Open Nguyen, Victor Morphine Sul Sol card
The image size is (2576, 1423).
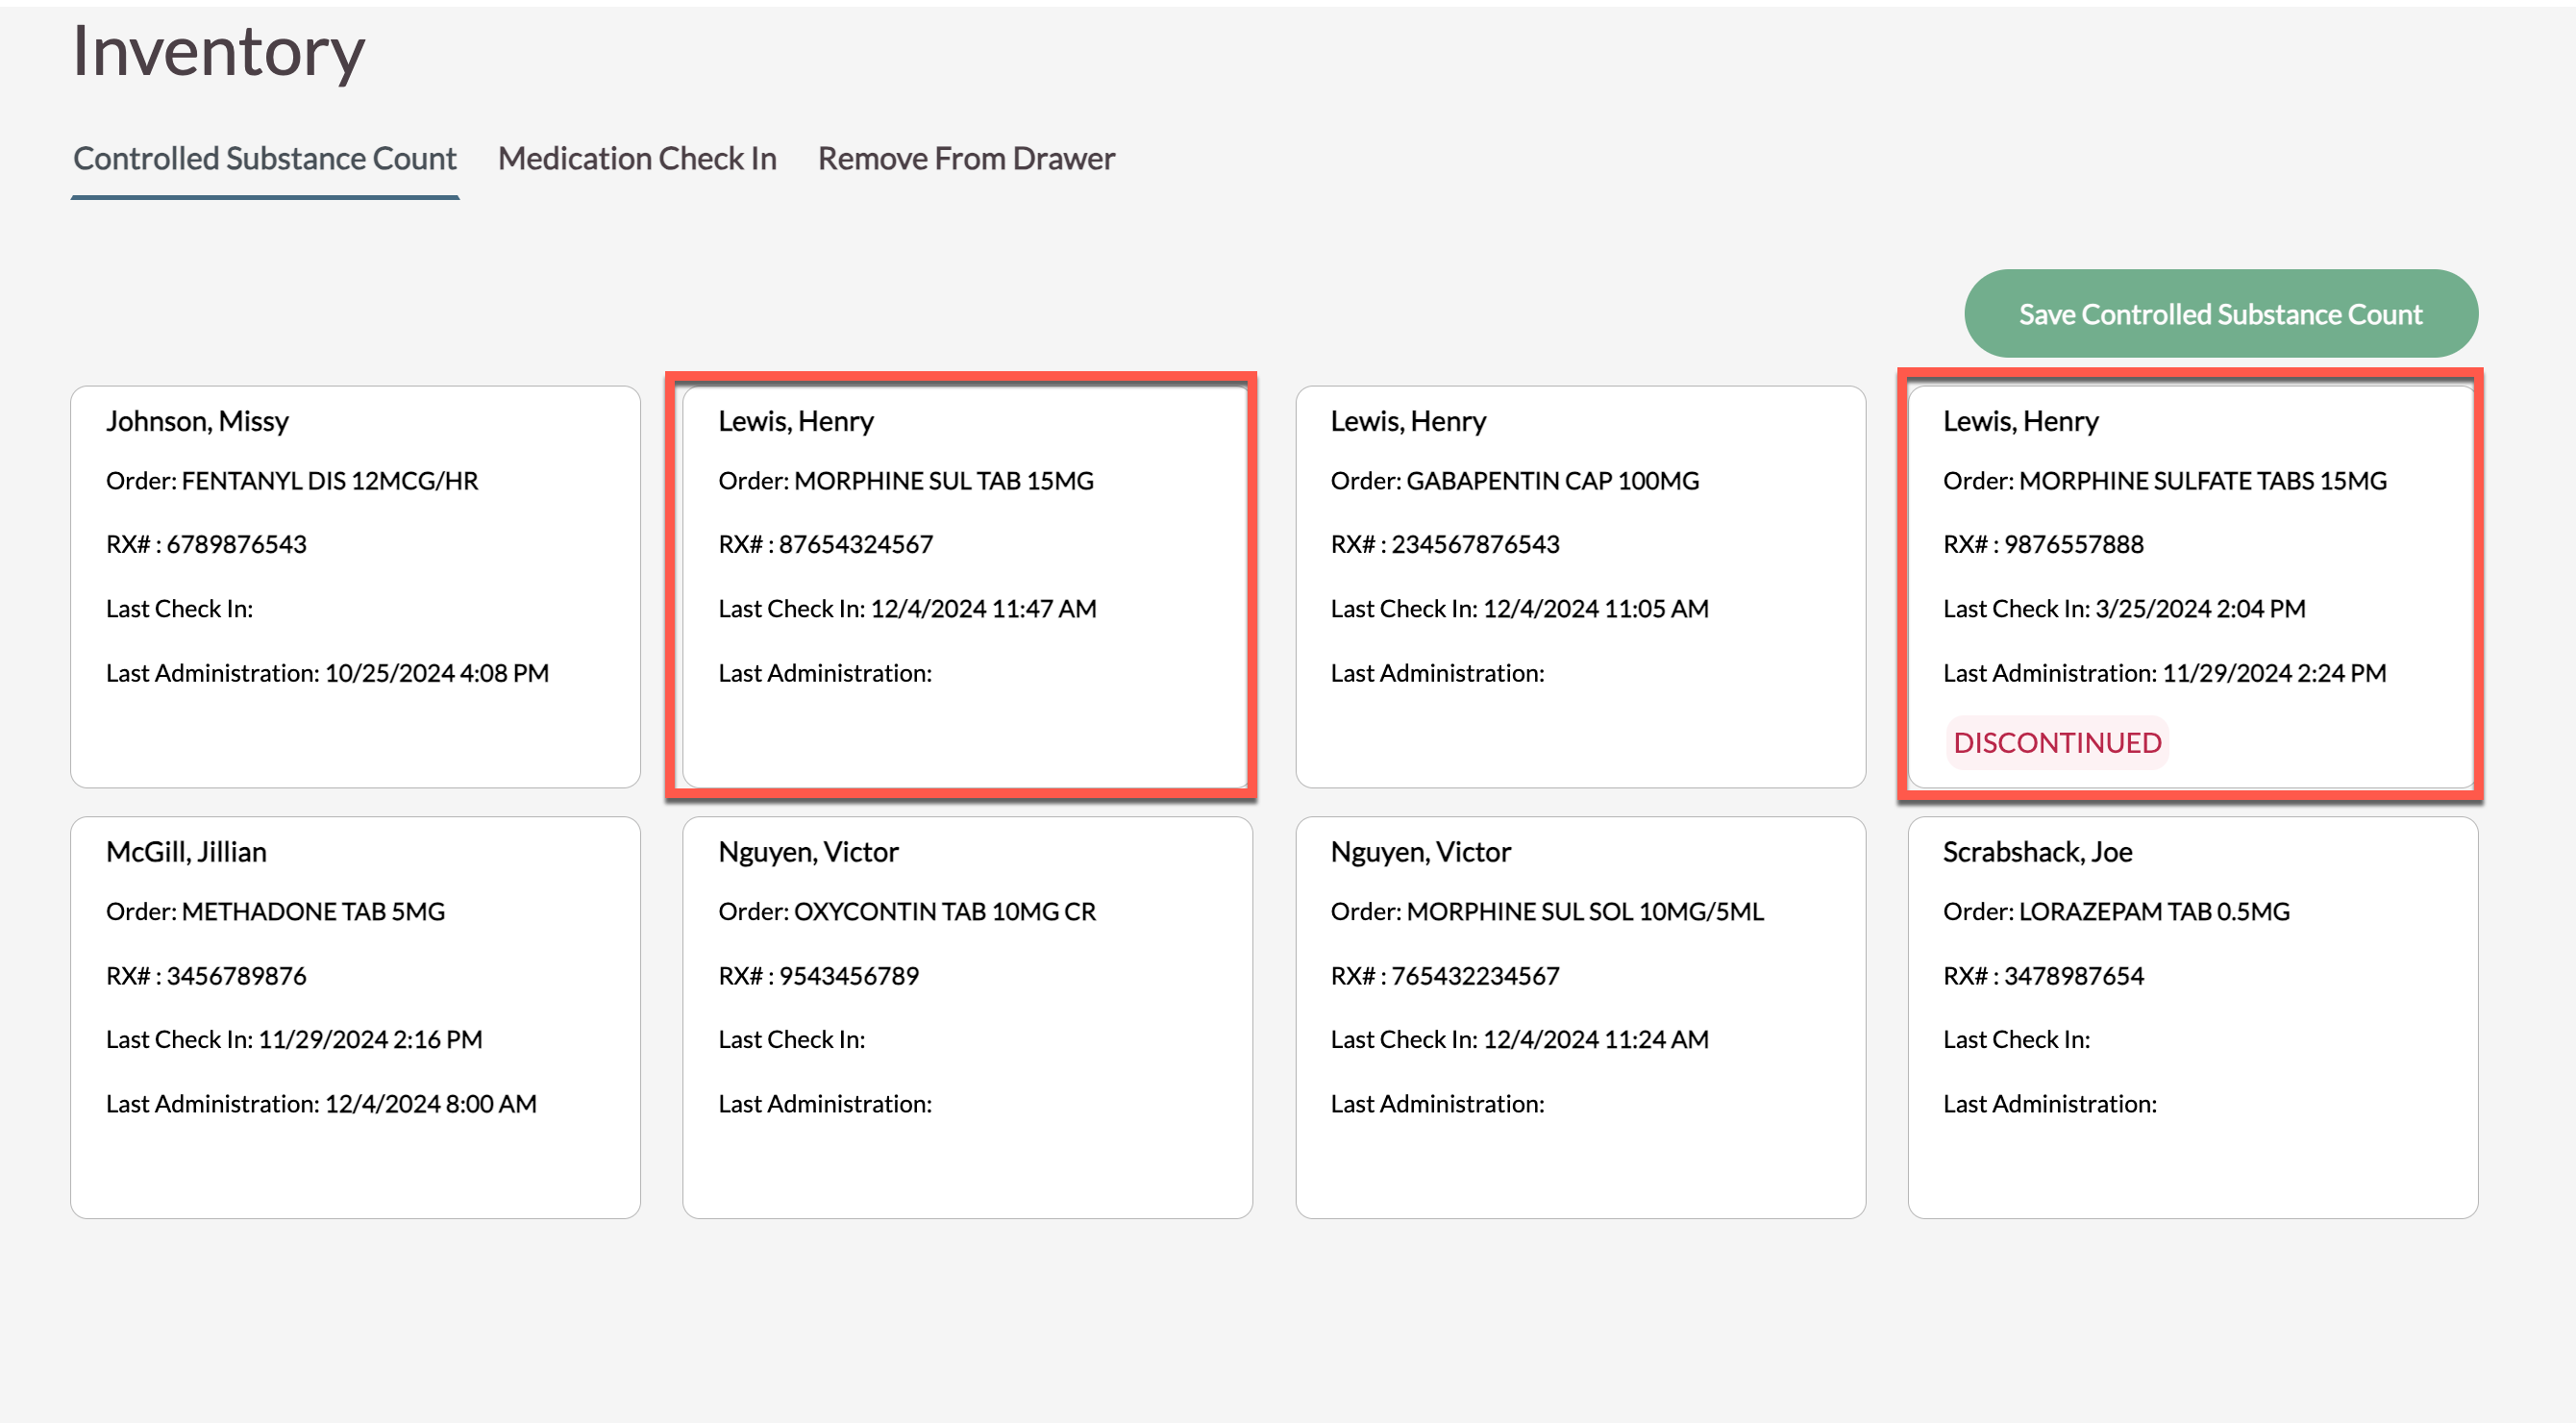click(1579, 1016)
